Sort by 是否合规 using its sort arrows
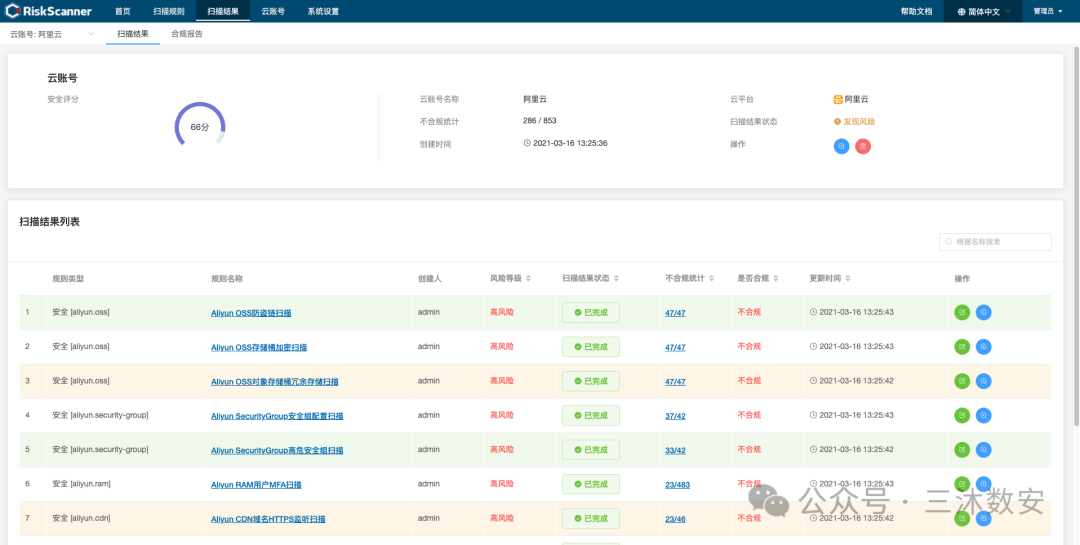This screenshot has height=545, width=1080. 776,278
